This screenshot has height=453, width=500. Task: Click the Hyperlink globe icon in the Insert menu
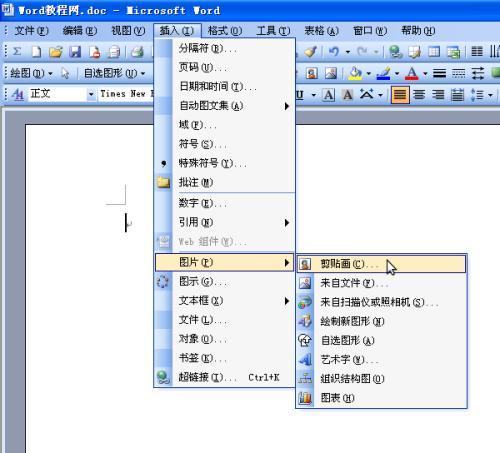click(x=163, y=377)
